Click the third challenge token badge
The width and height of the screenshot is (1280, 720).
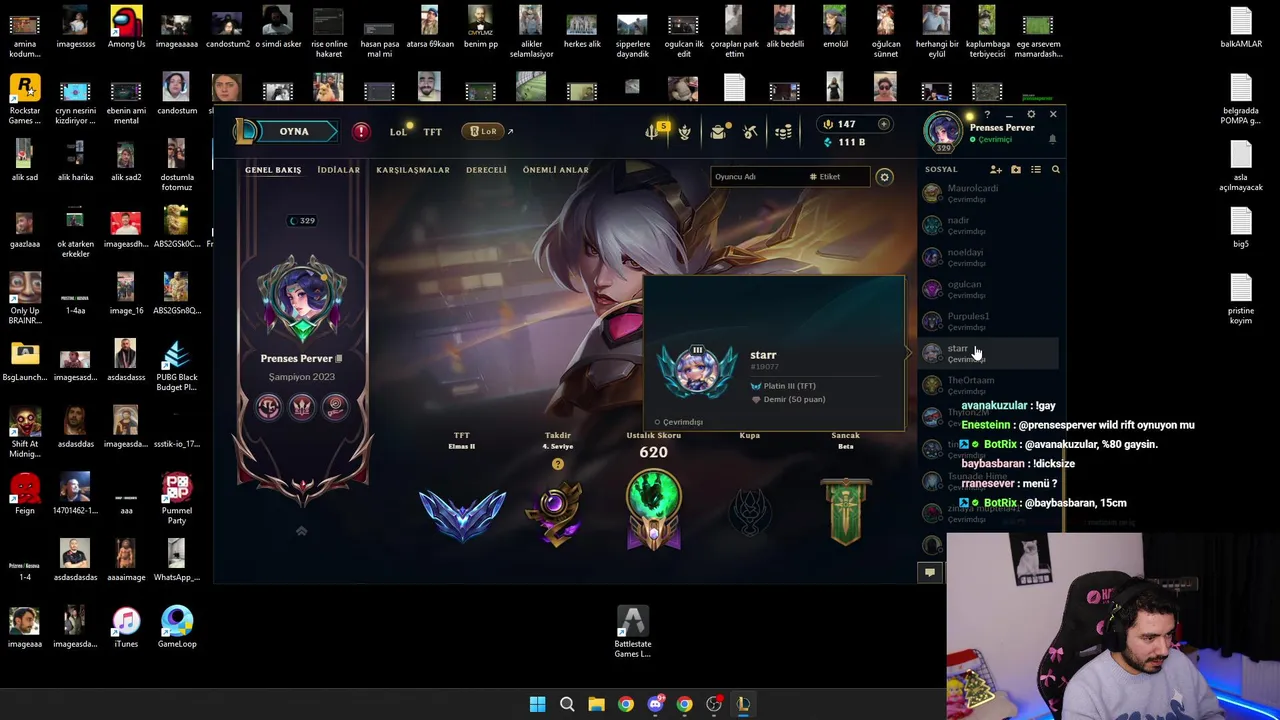336,406
